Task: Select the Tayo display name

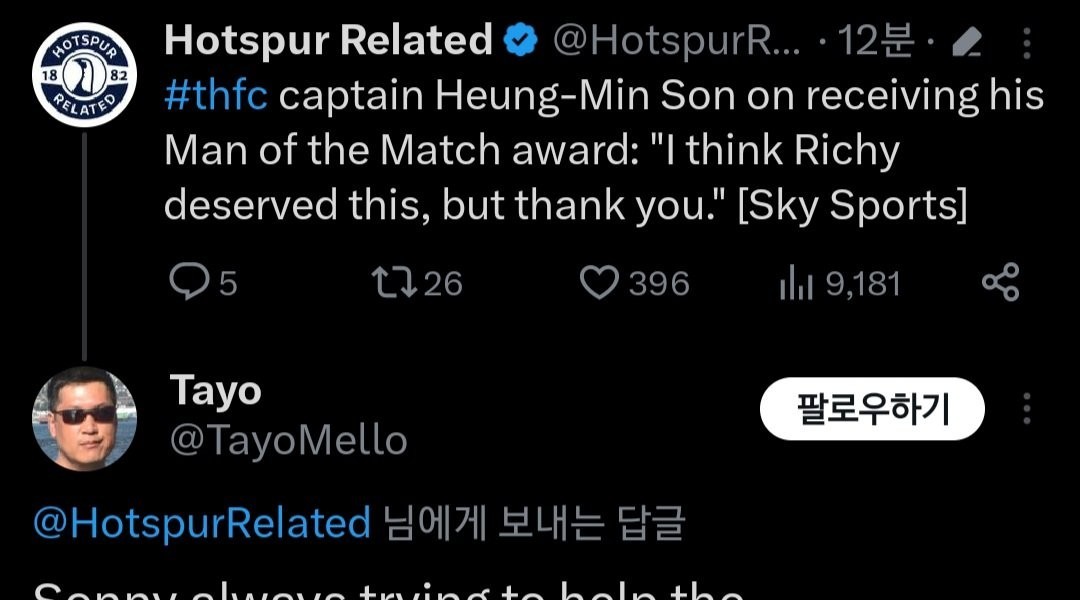Action: (216, 390)
